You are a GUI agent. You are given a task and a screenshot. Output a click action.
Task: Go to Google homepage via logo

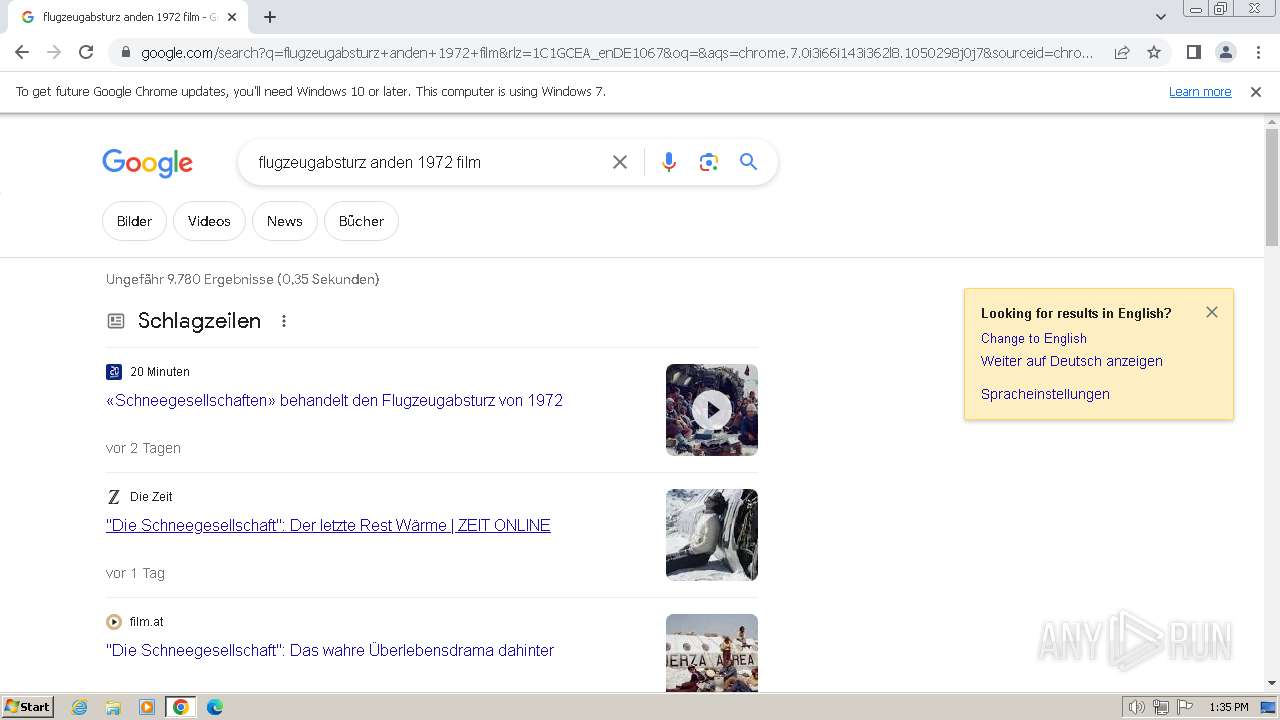147,163
